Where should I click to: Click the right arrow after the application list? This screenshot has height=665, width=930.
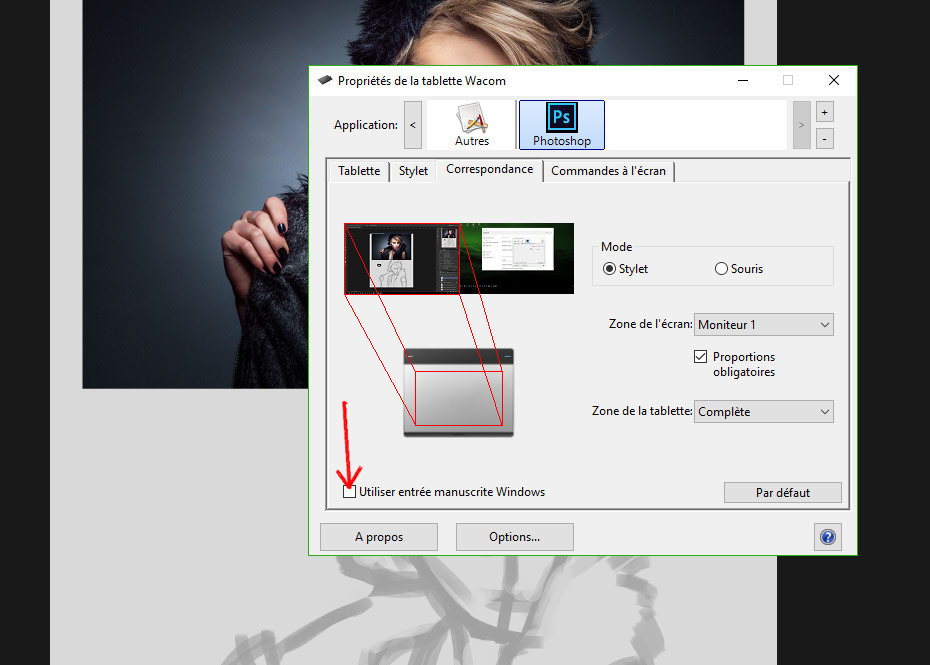coord(801,124)
